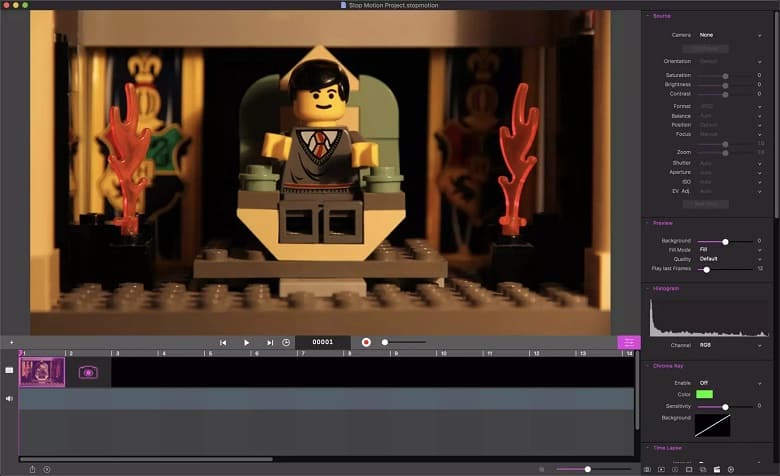Image resolution: width=780 pixels, height=476 pixels.
Task: Click the camera capture placeholder frame
Action: click(88, 372)
